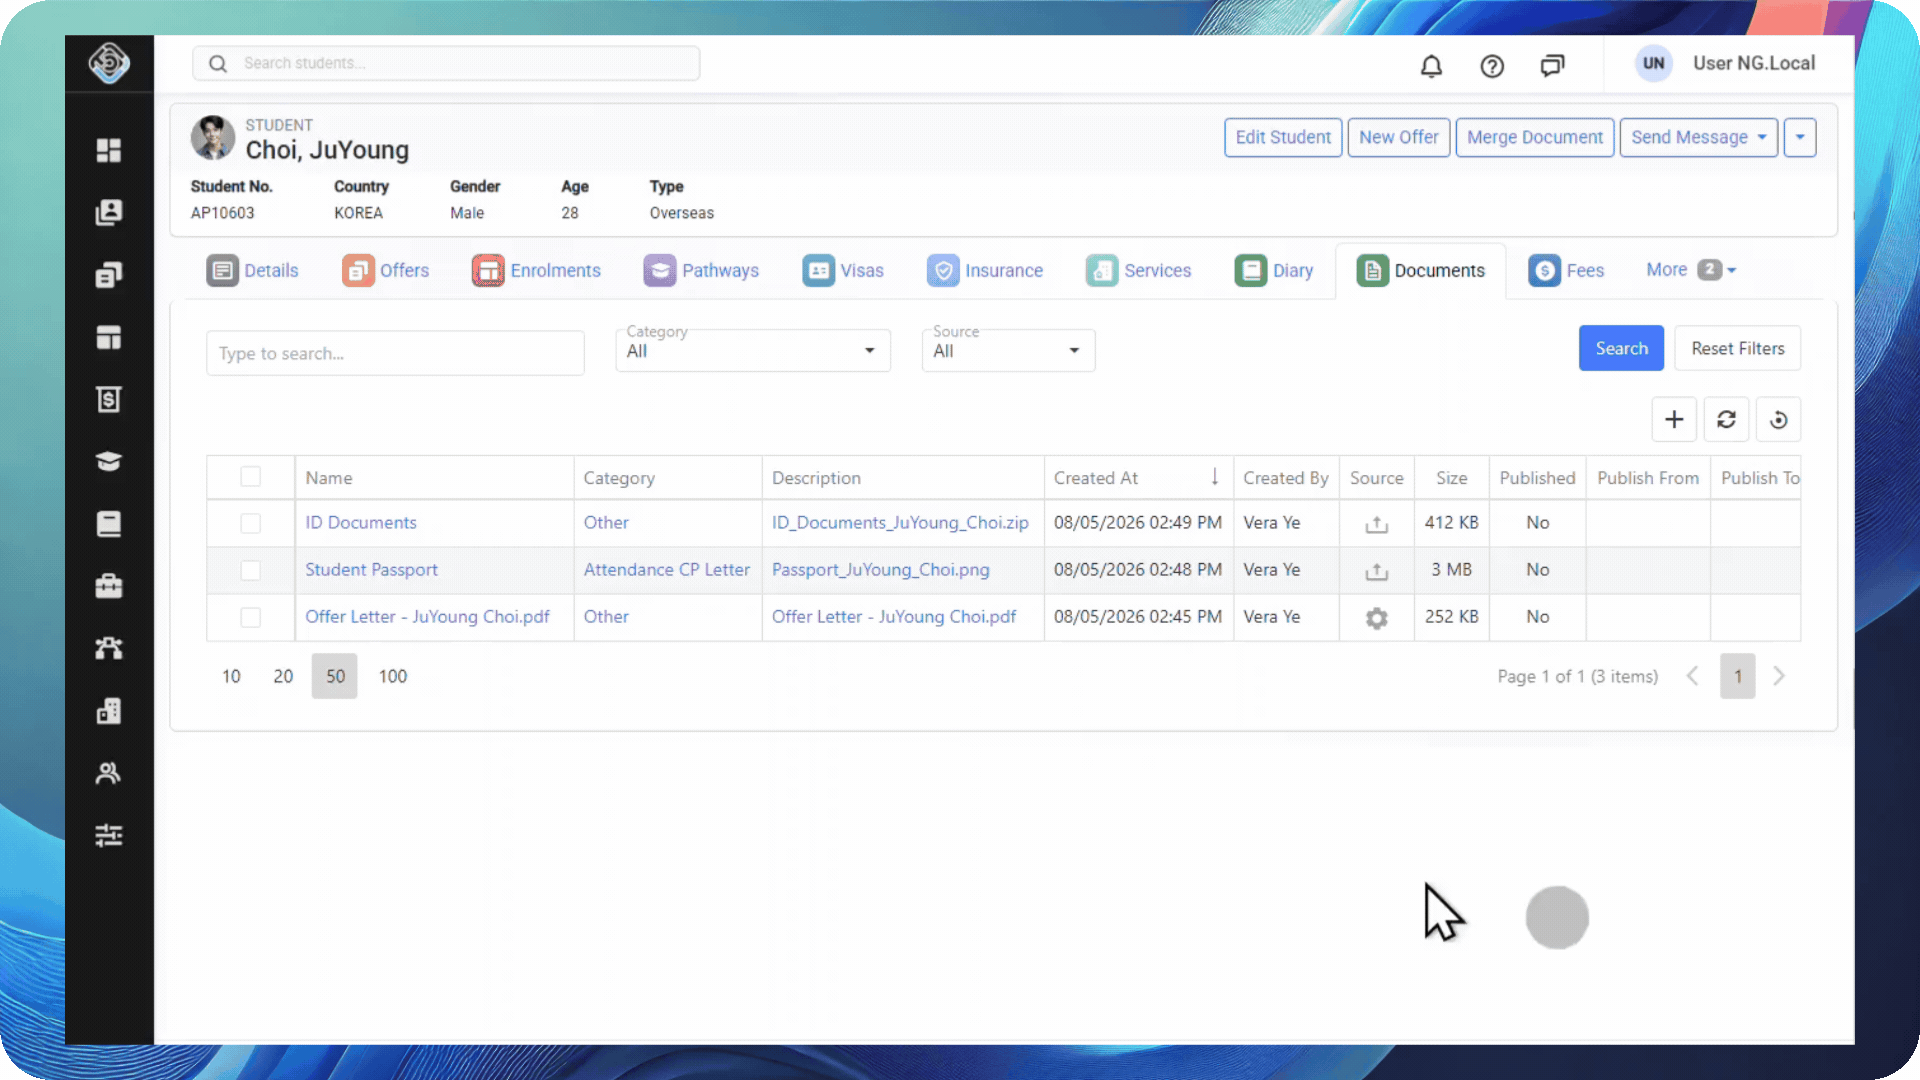The height and width of the screenshot is (1080, 1920).
Task: Set page size to 10
Action: pos(231,676)
